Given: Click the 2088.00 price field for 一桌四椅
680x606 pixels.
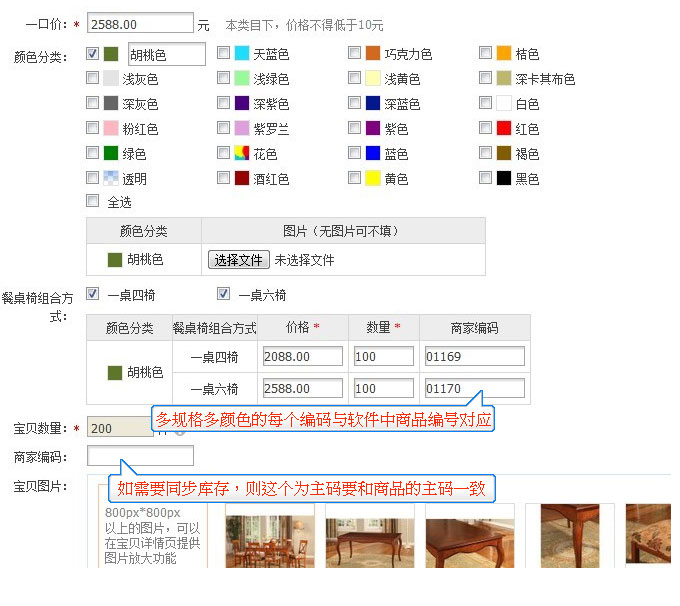Looking at the screenshot, I should 302,357.
